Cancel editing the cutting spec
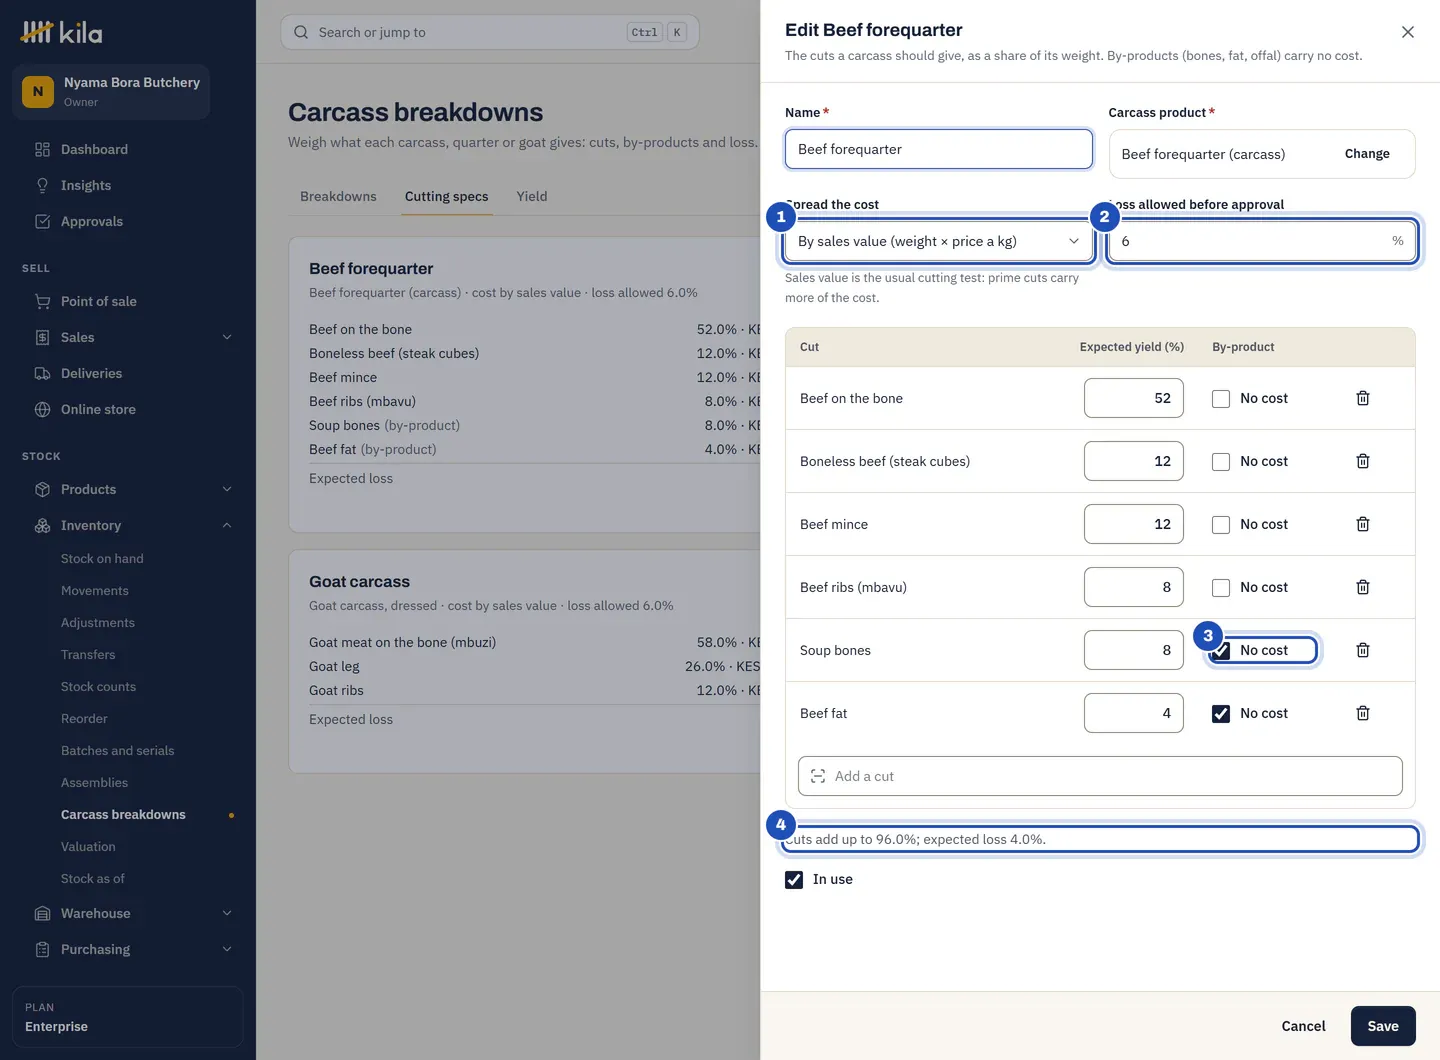 click(1303, 1026)
